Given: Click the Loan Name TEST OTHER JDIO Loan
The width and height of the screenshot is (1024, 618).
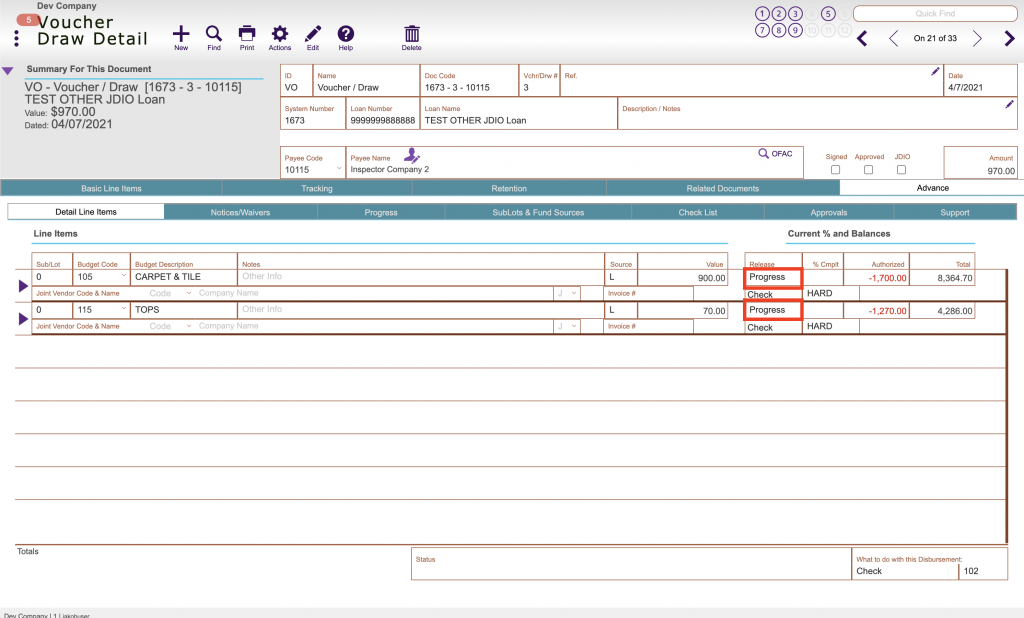Looking at the screenshot, I should coord(519,114).
